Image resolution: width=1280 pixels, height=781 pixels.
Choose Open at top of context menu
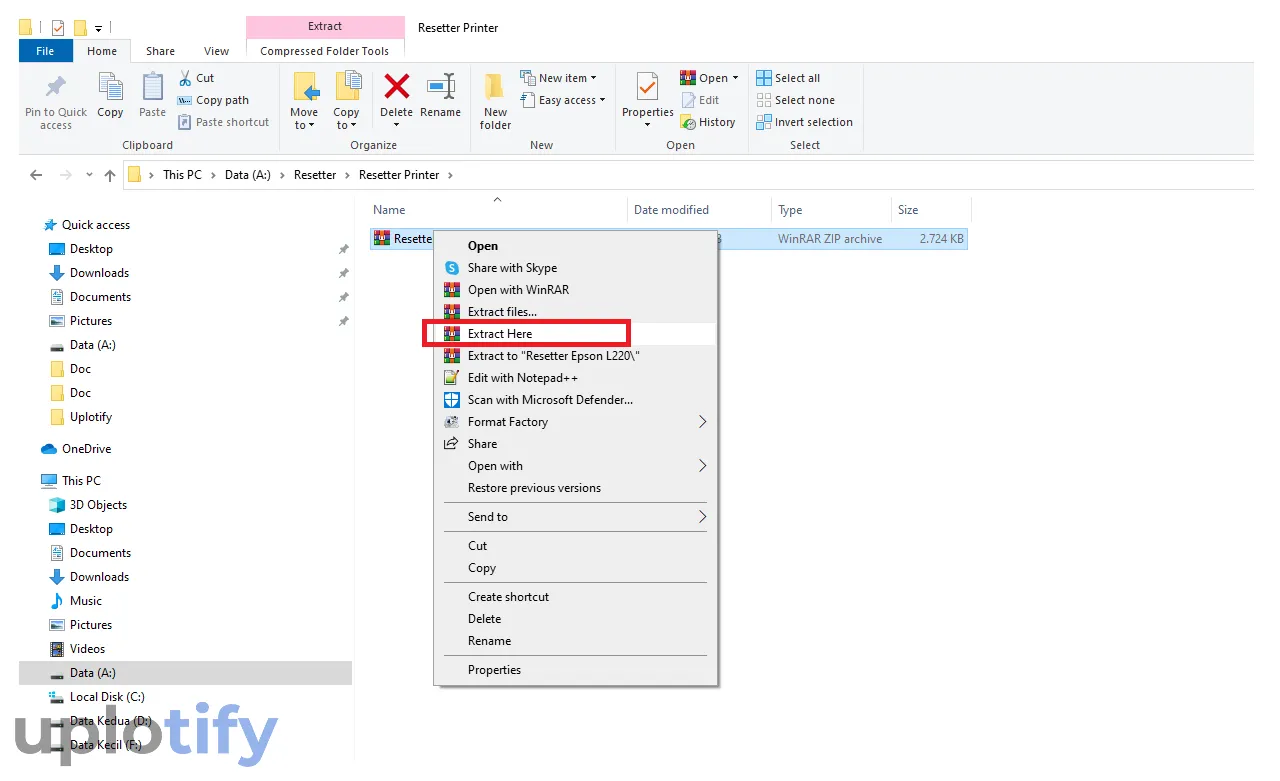tap(575, 246)
